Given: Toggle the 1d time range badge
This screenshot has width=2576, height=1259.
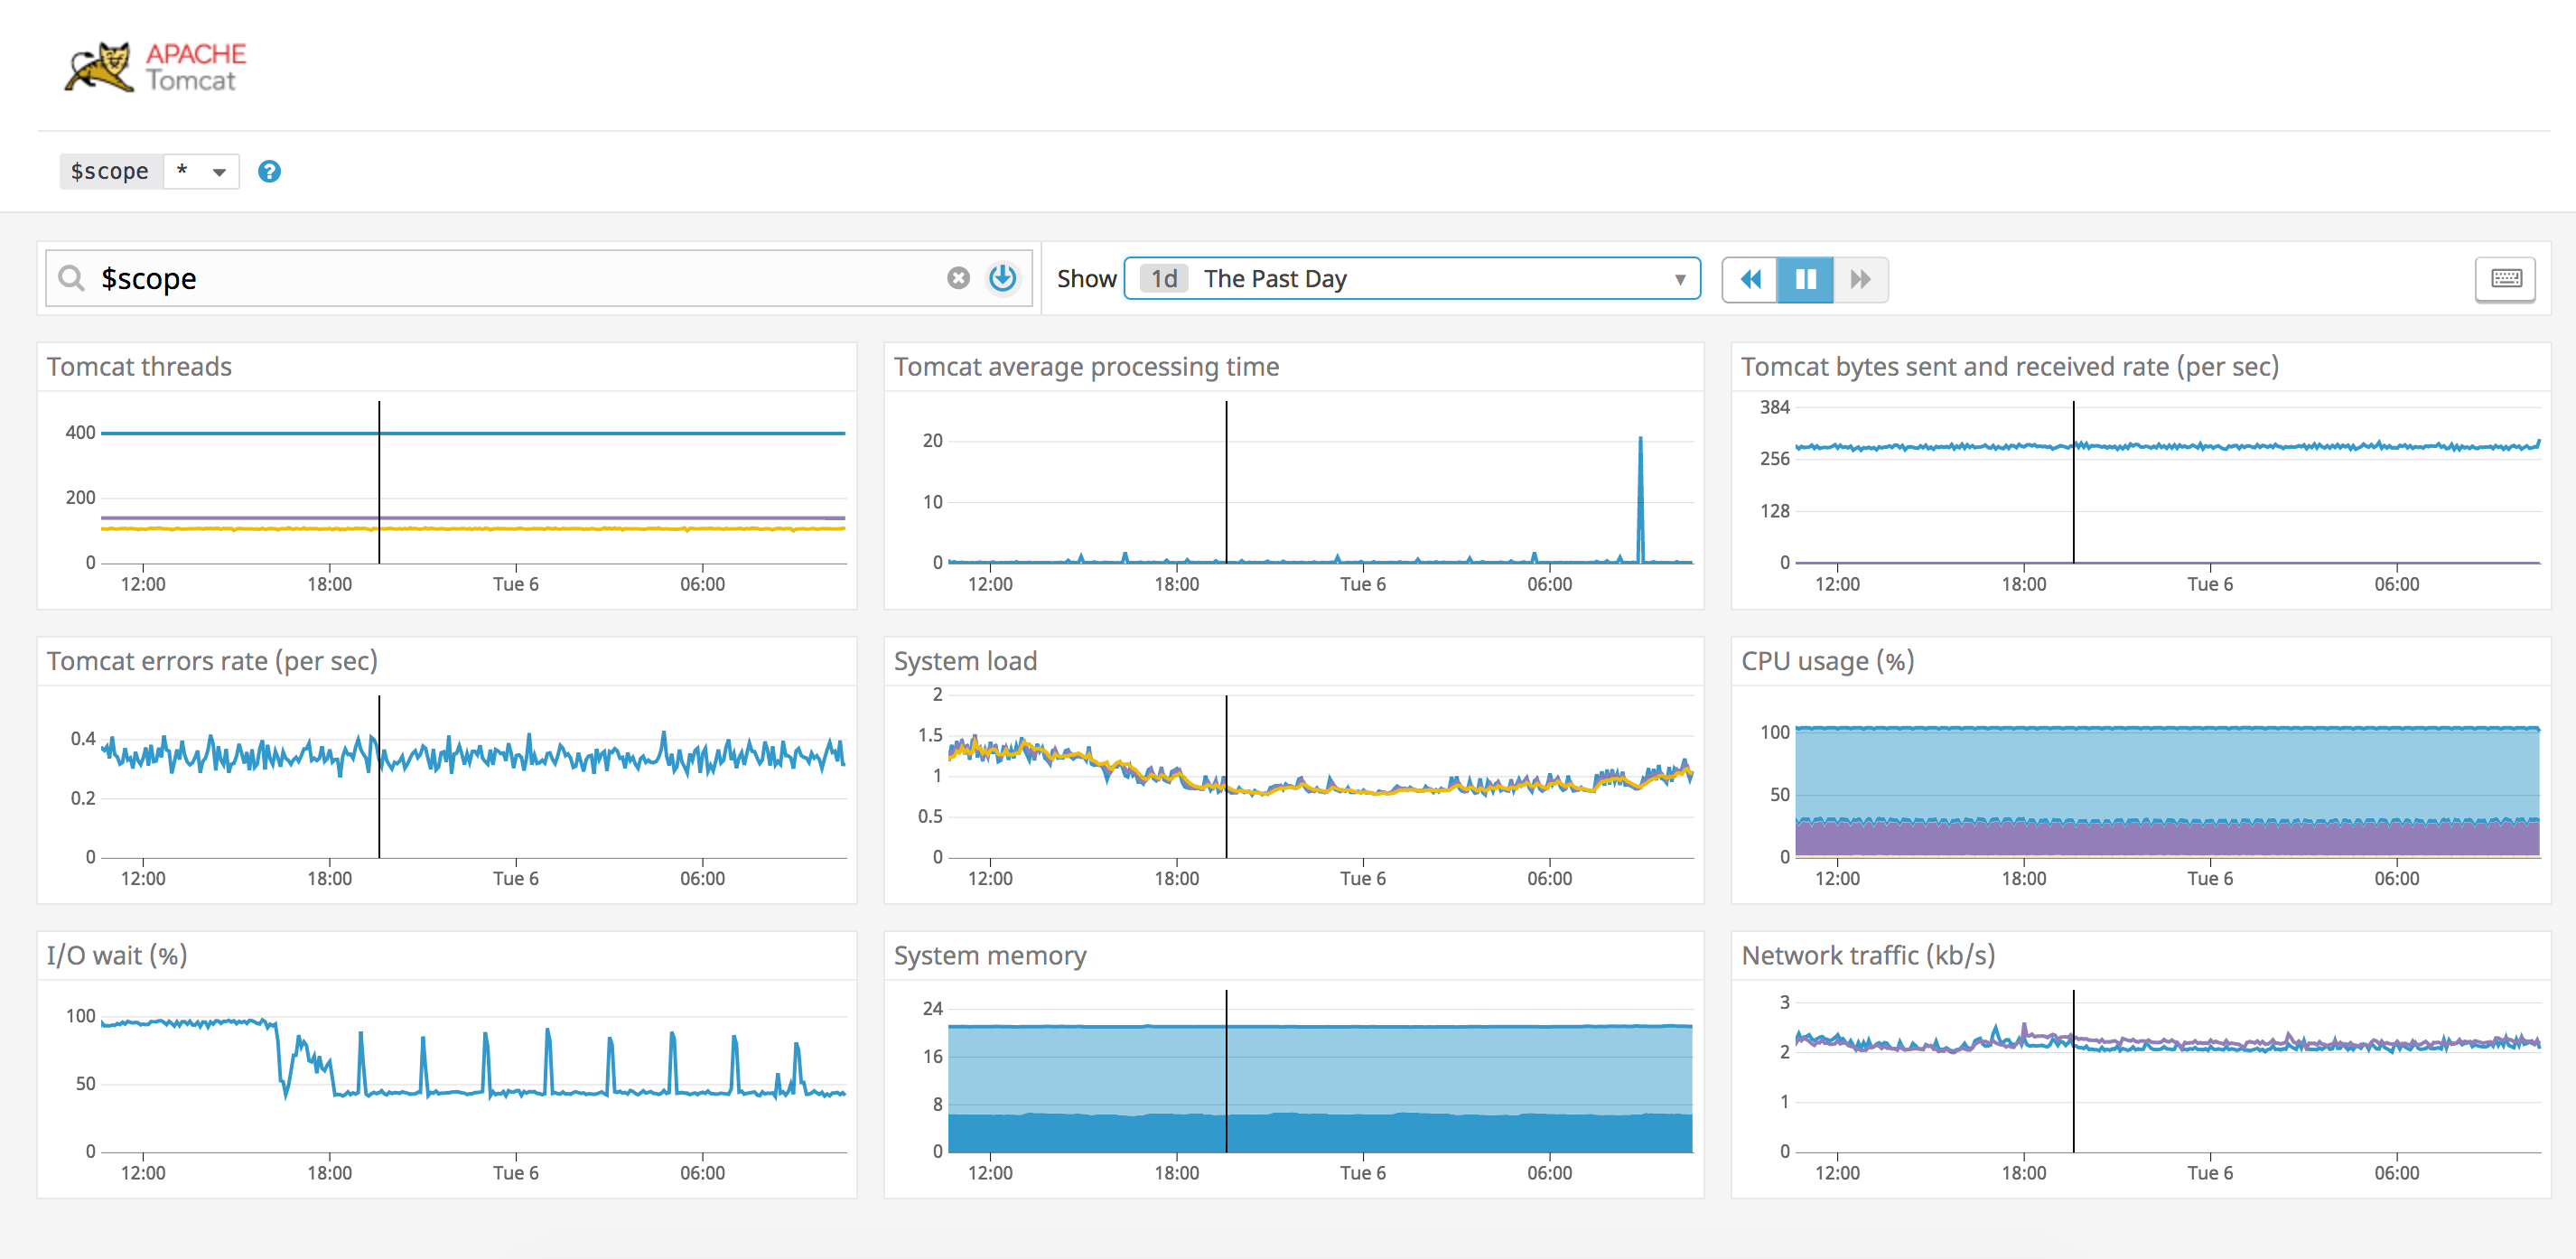Looking at the screenshot, I should click(x=1162, y=279).
